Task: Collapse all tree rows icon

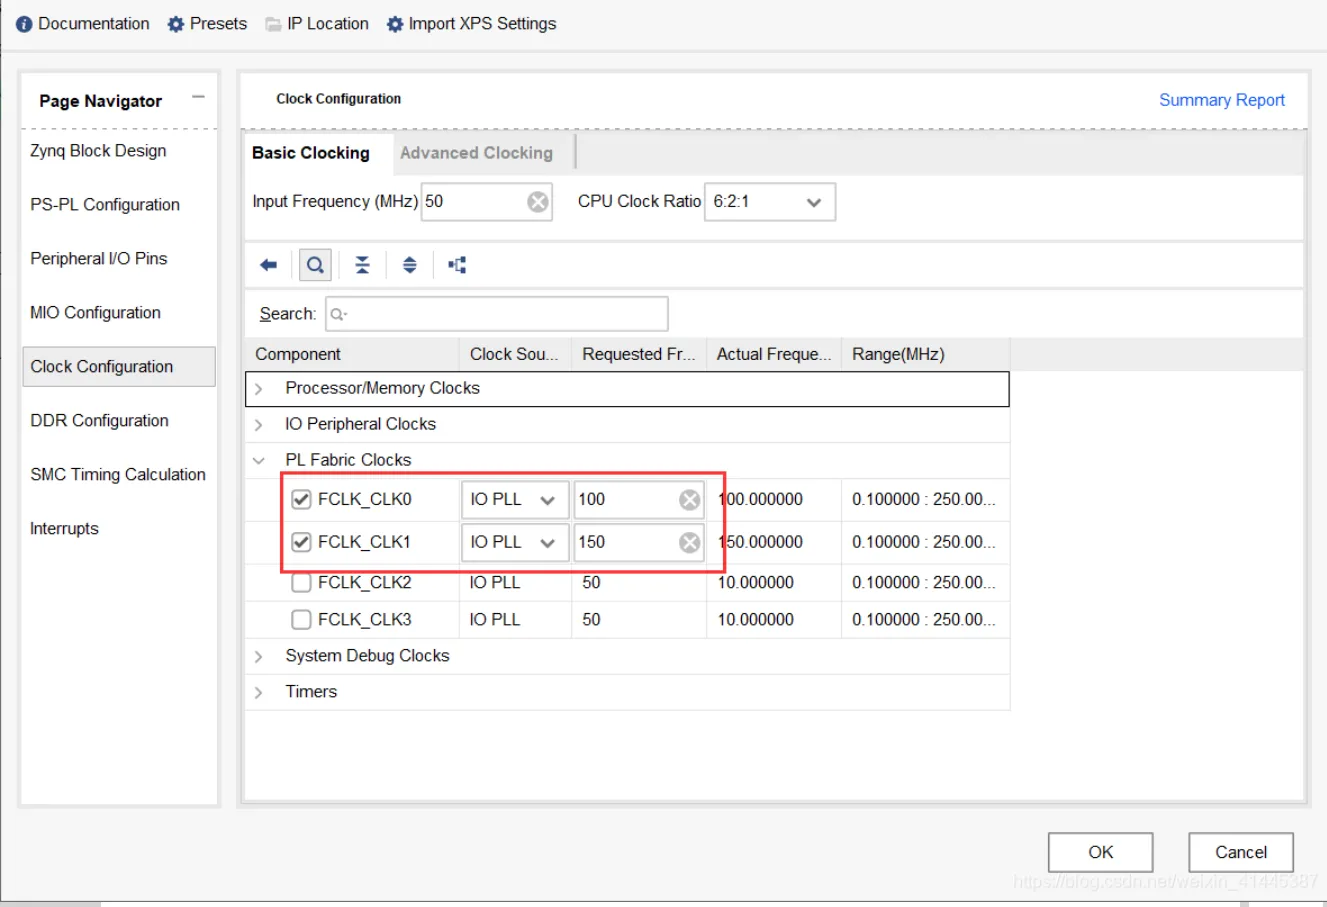Action: pos(362,265)
